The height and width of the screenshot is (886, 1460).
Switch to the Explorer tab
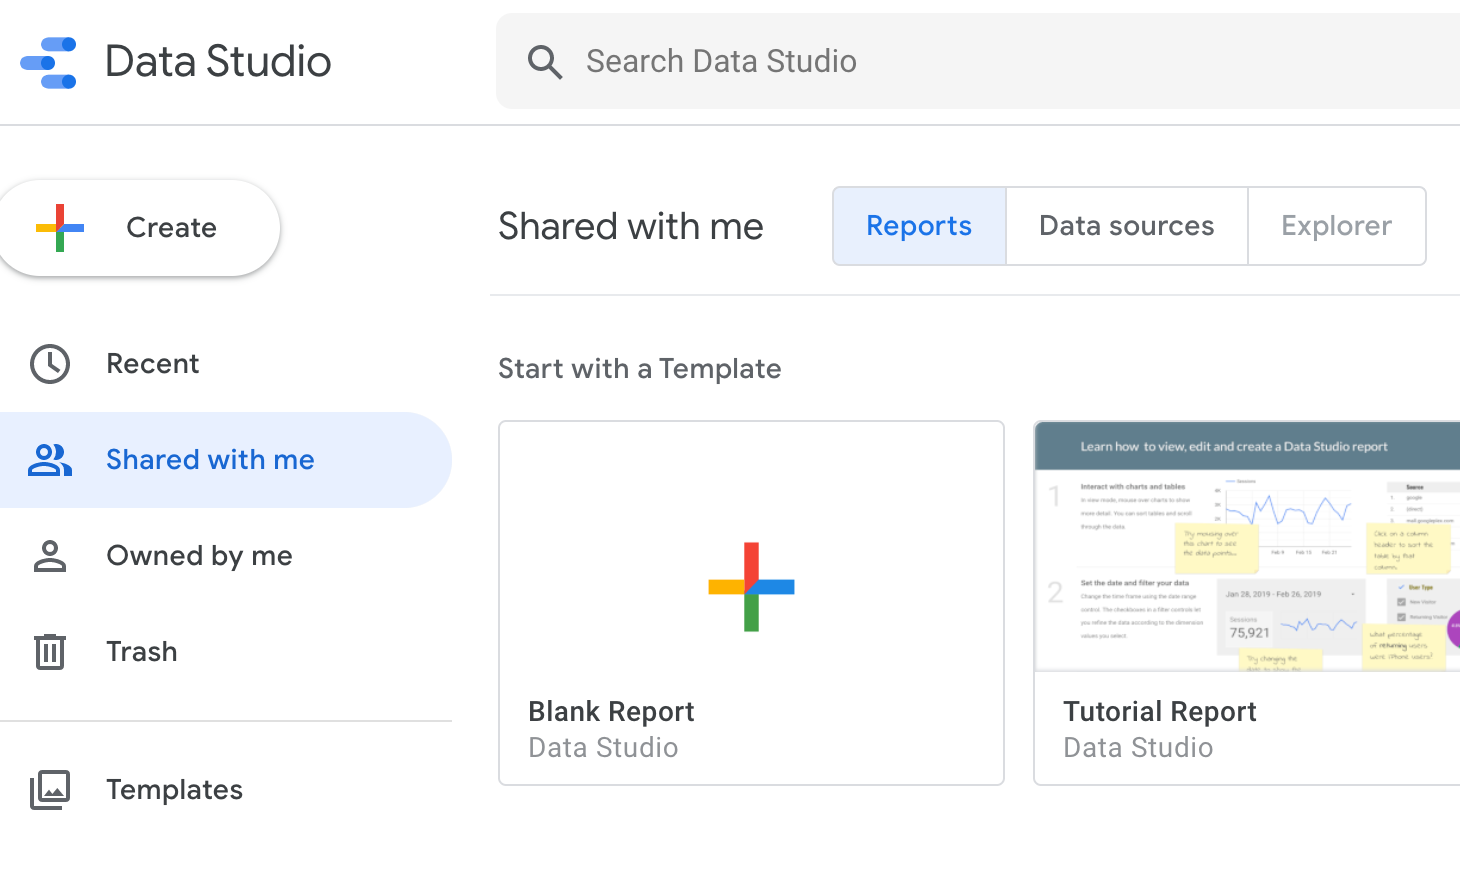tap(1337, 226)
